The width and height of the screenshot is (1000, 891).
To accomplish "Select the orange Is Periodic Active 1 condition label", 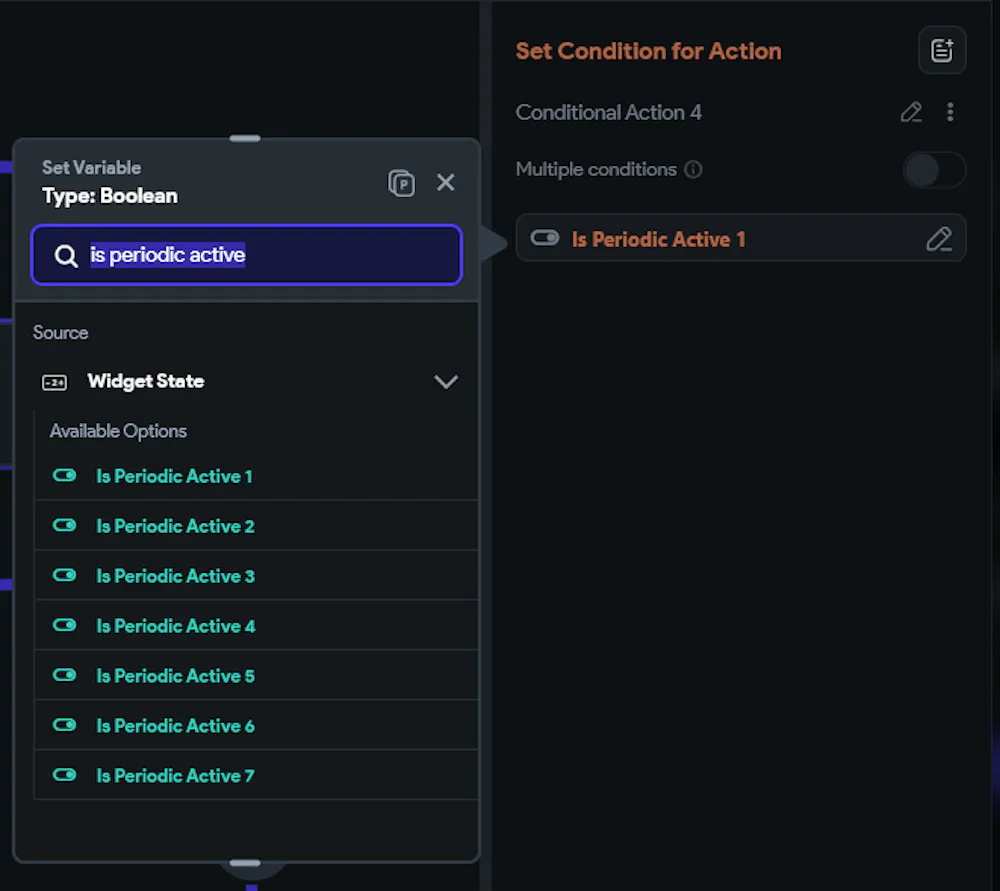I will 658,239.
